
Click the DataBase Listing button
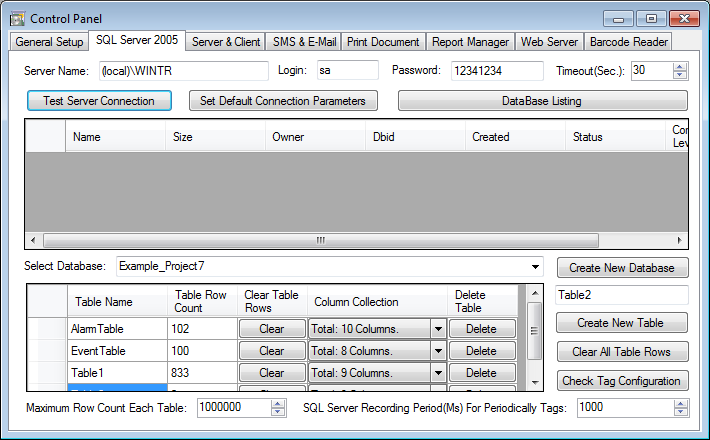(542, 101)
